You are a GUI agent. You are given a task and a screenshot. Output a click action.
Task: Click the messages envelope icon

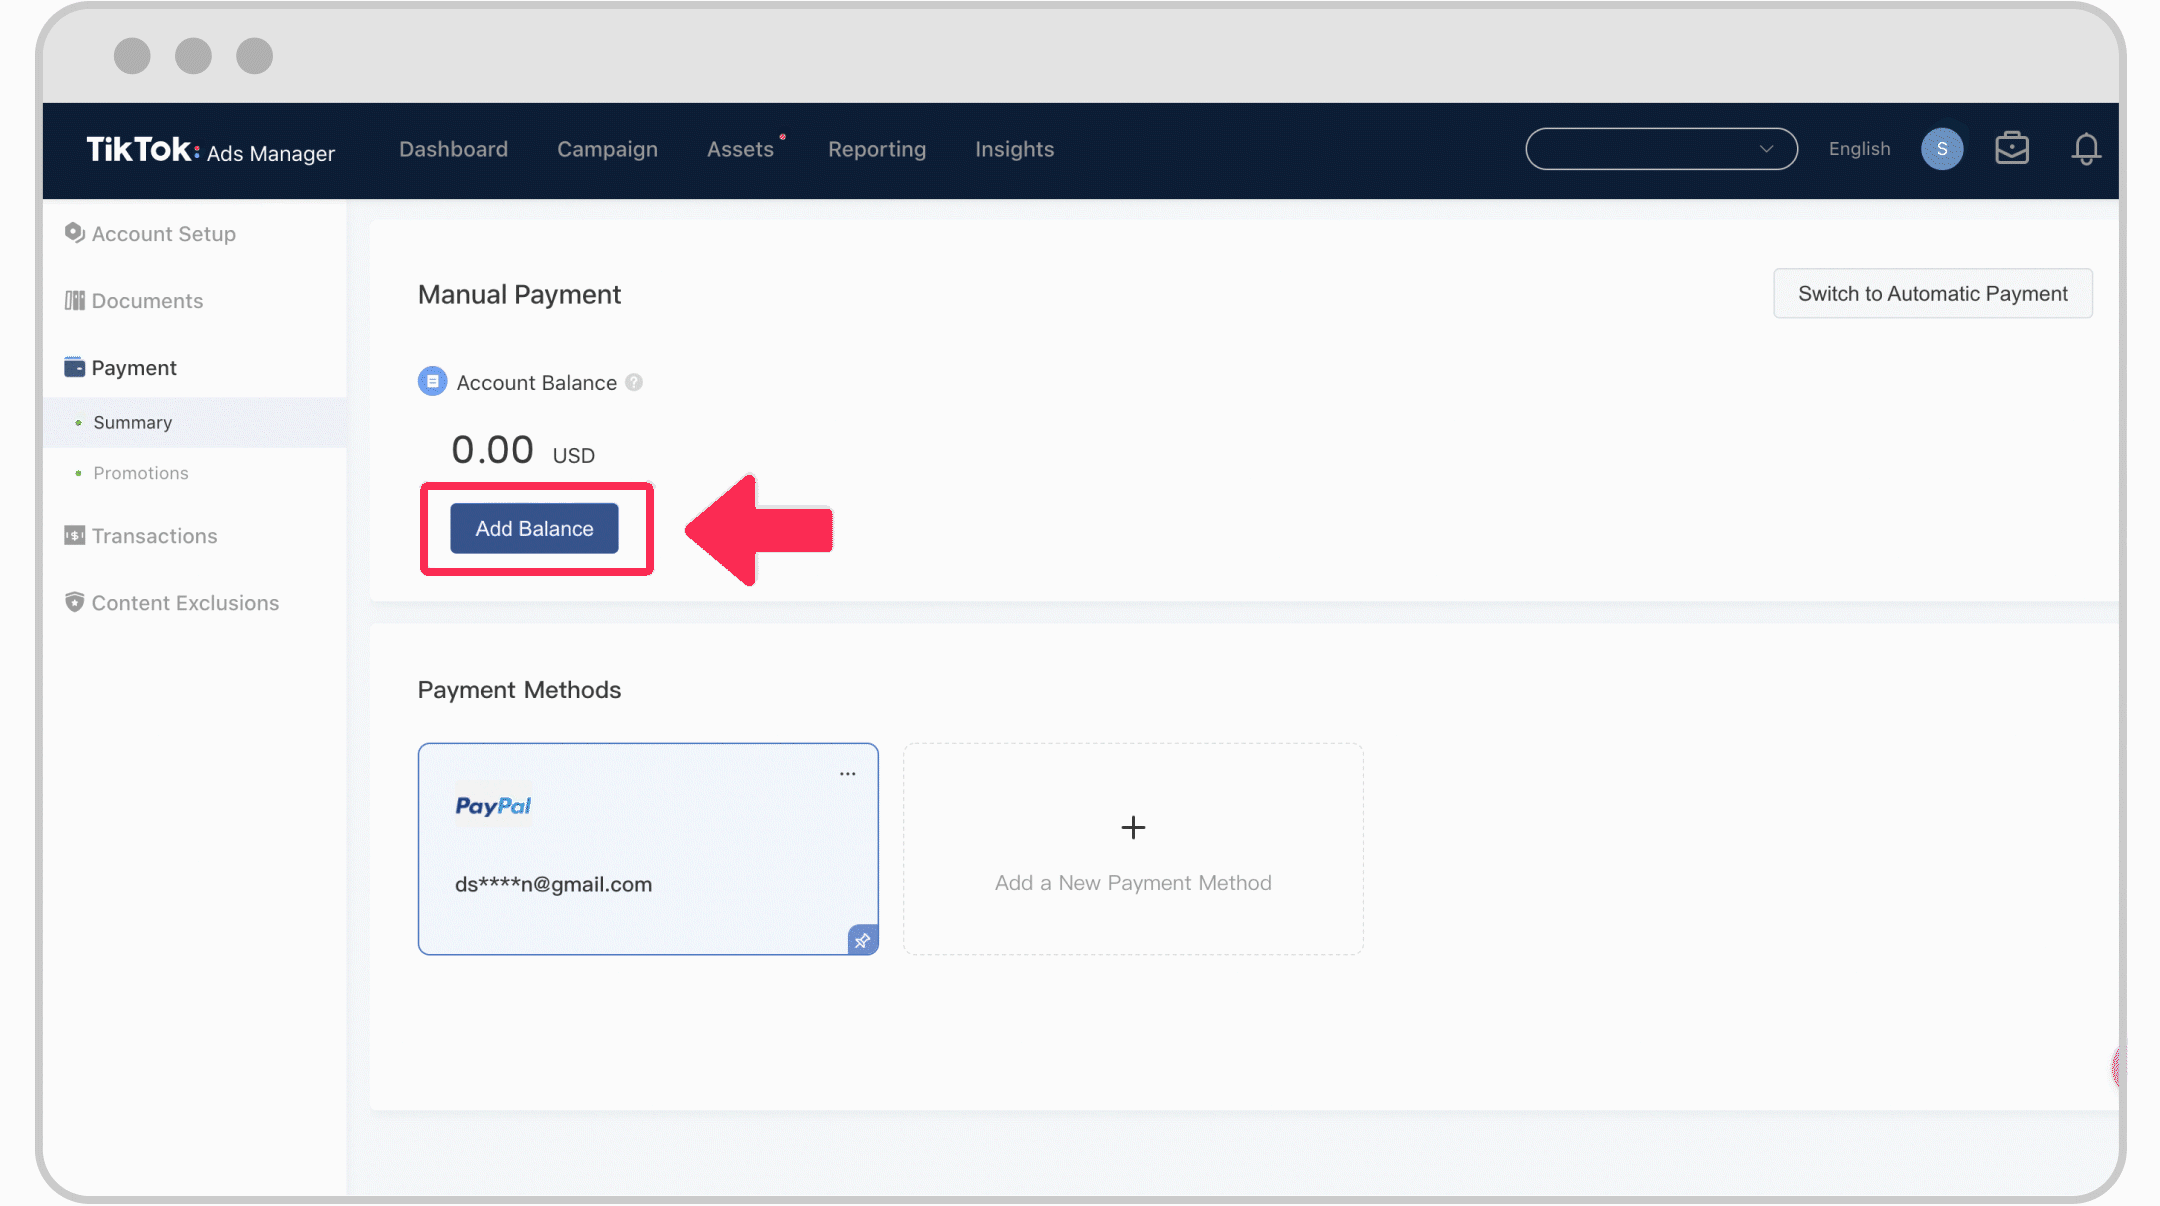[x=2013, y=148]
